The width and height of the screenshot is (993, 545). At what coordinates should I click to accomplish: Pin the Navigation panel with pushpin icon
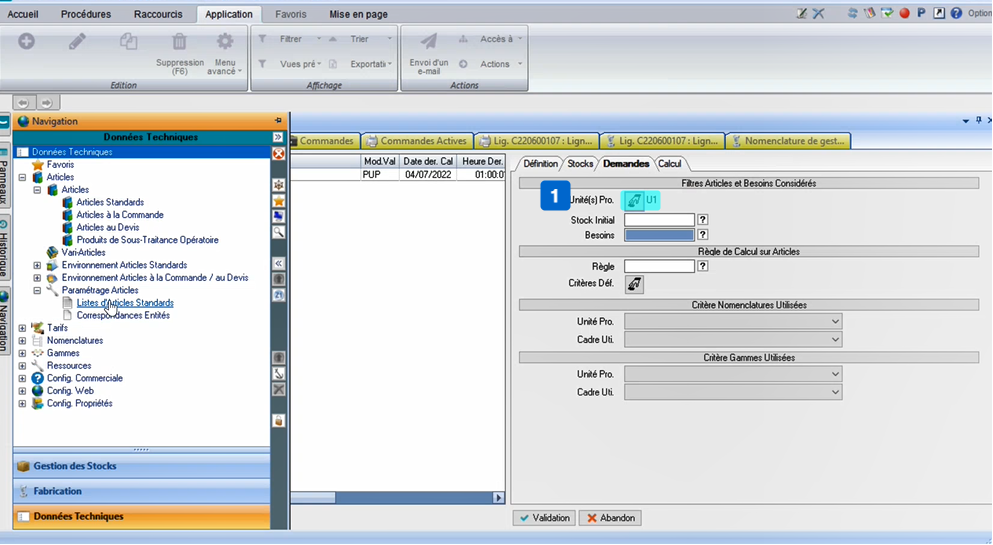[x=278, y=121]
